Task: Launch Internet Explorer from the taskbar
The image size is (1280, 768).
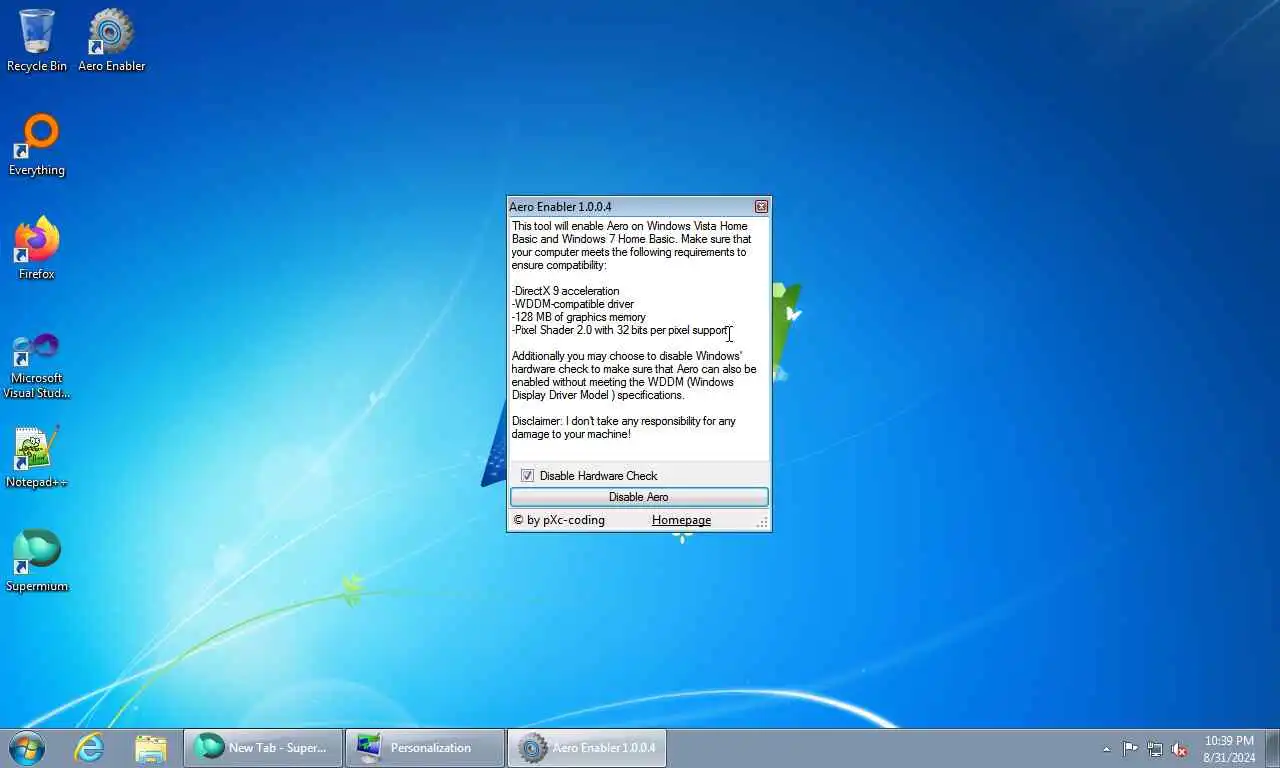Action: coord(90,747)
